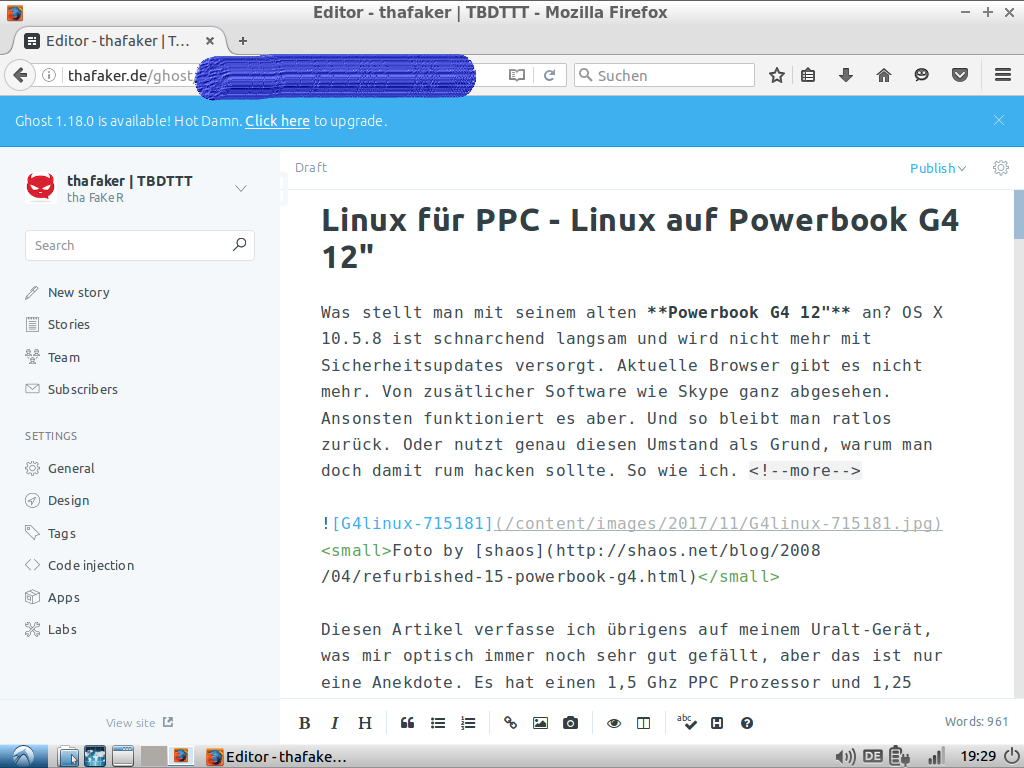Image resolution: width=1024 pixels, height=768 pixels.
Task: Toggle side-by-side preview mode
Action: tap(644, 723)
